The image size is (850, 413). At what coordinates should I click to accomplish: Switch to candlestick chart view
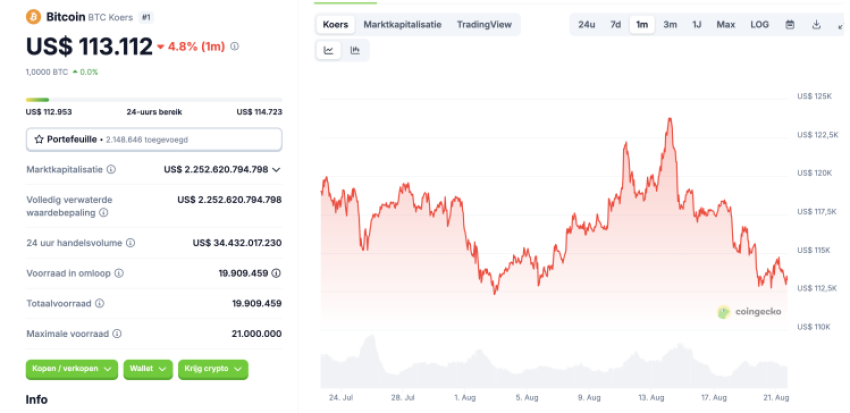tap(354, 50)
